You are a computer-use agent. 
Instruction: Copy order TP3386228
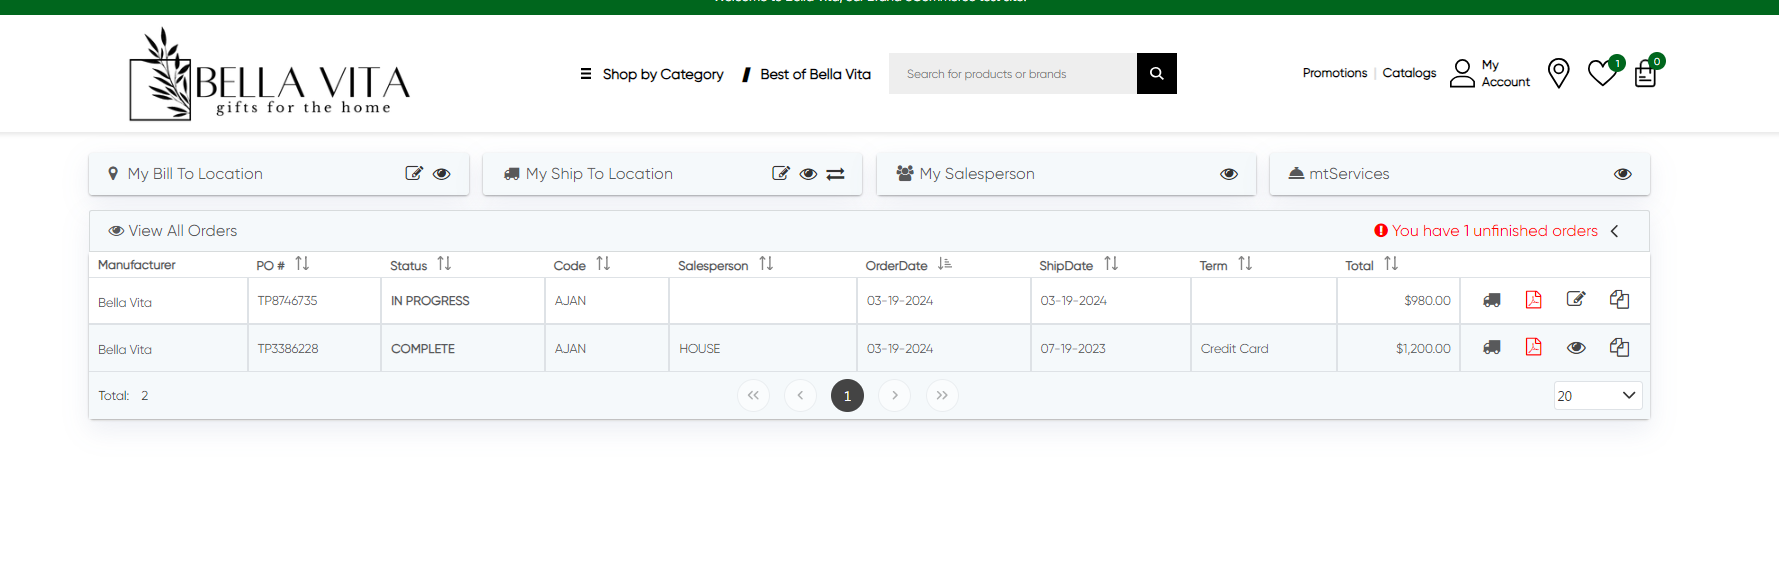pos(1619,347)
